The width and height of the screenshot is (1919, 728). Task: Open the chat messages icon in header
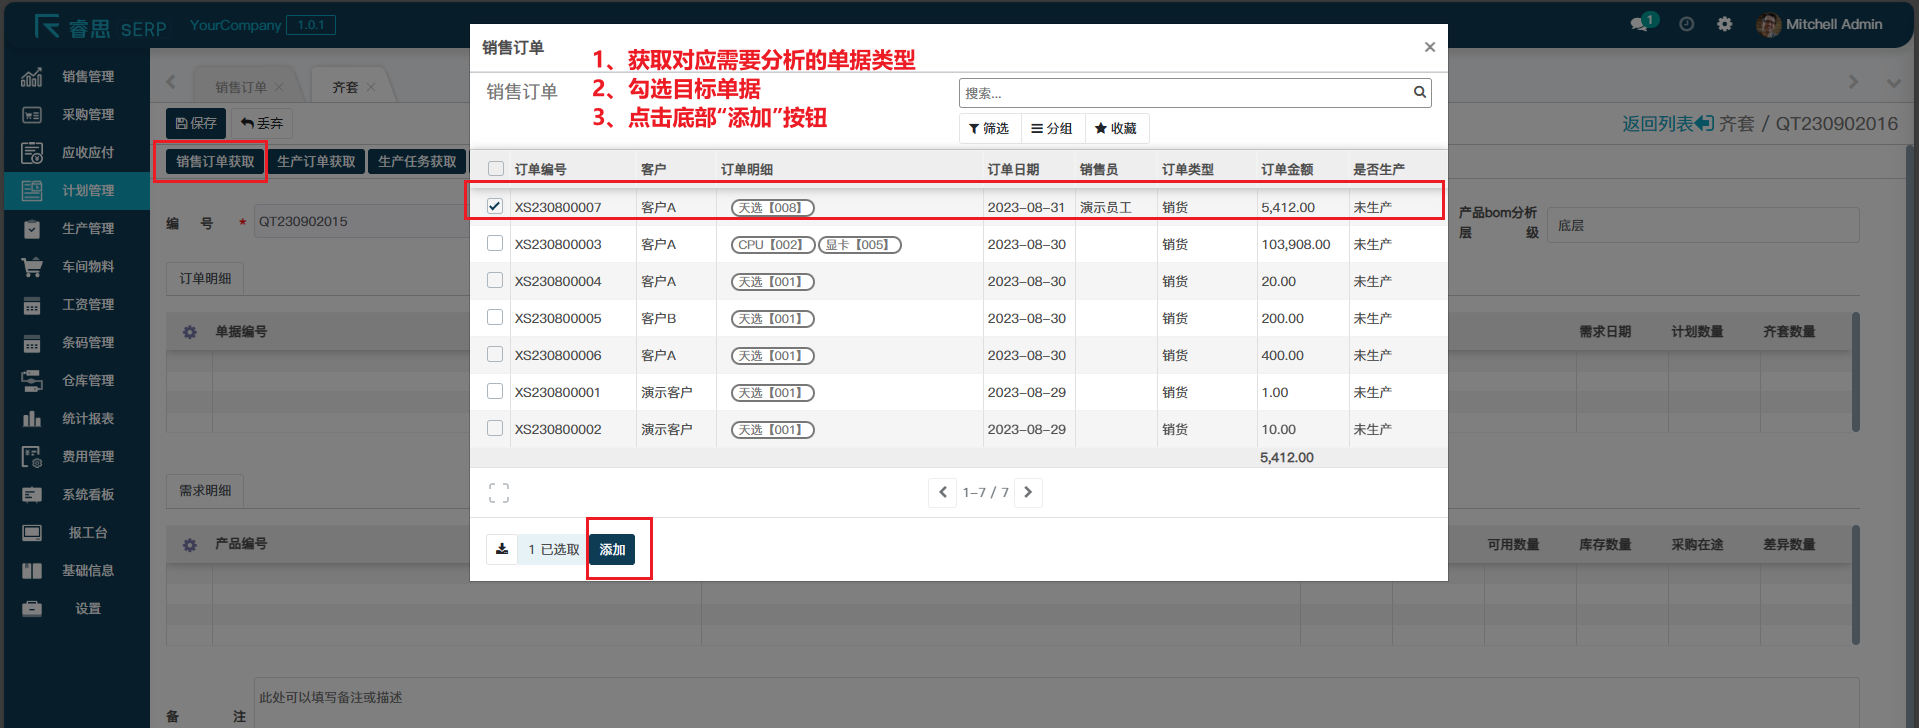click(x=1639, y=24)
